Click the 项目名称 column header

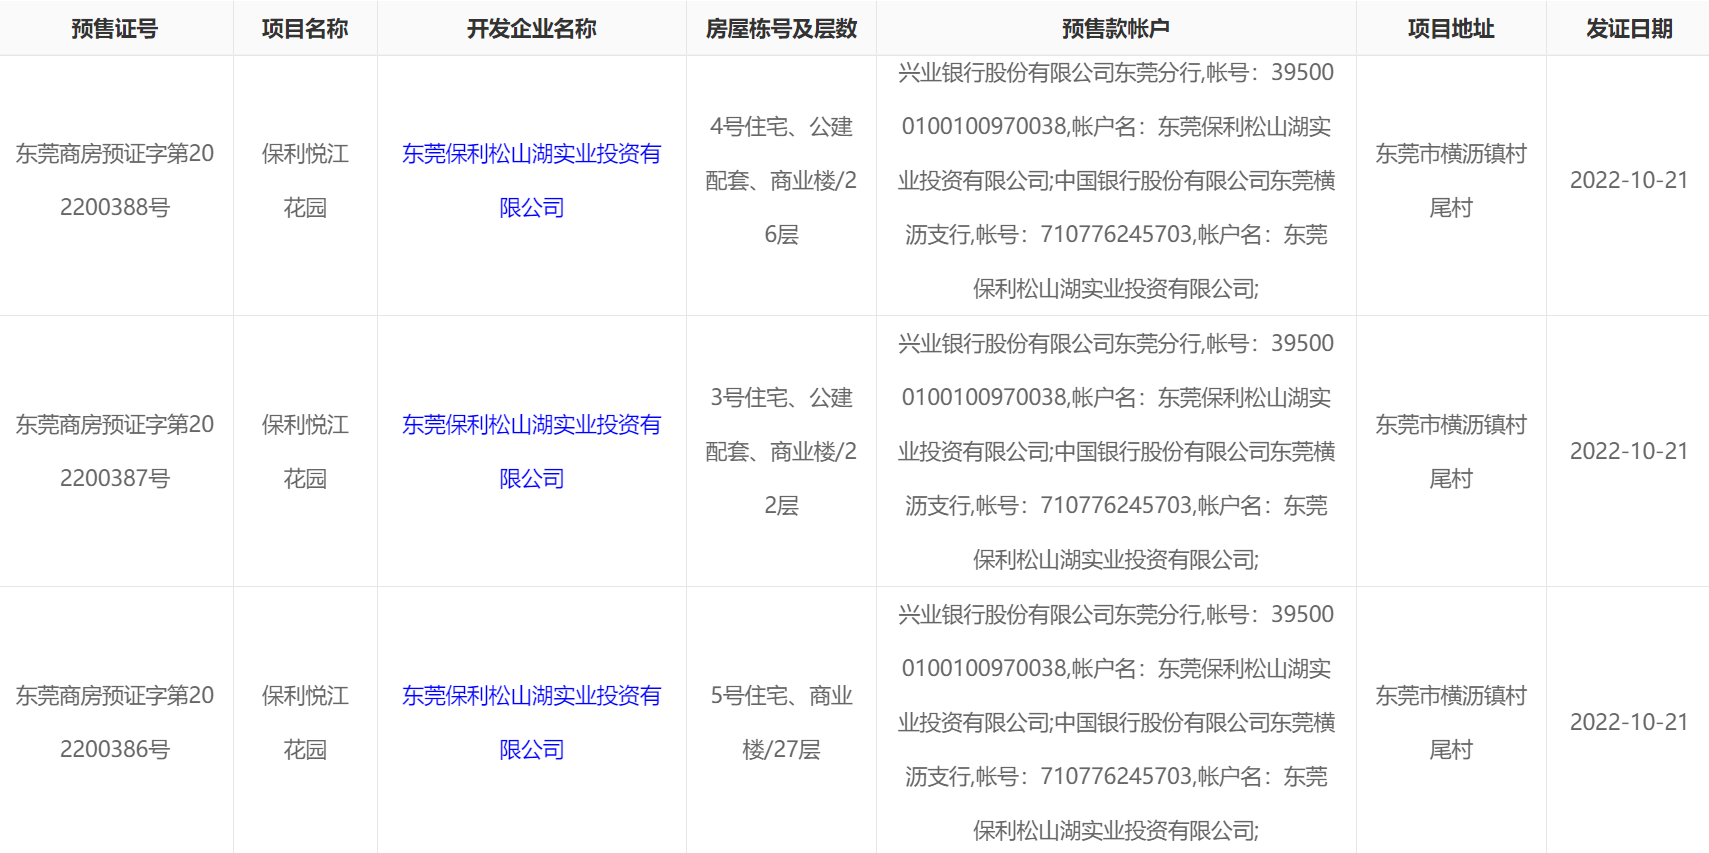[305, 29]
